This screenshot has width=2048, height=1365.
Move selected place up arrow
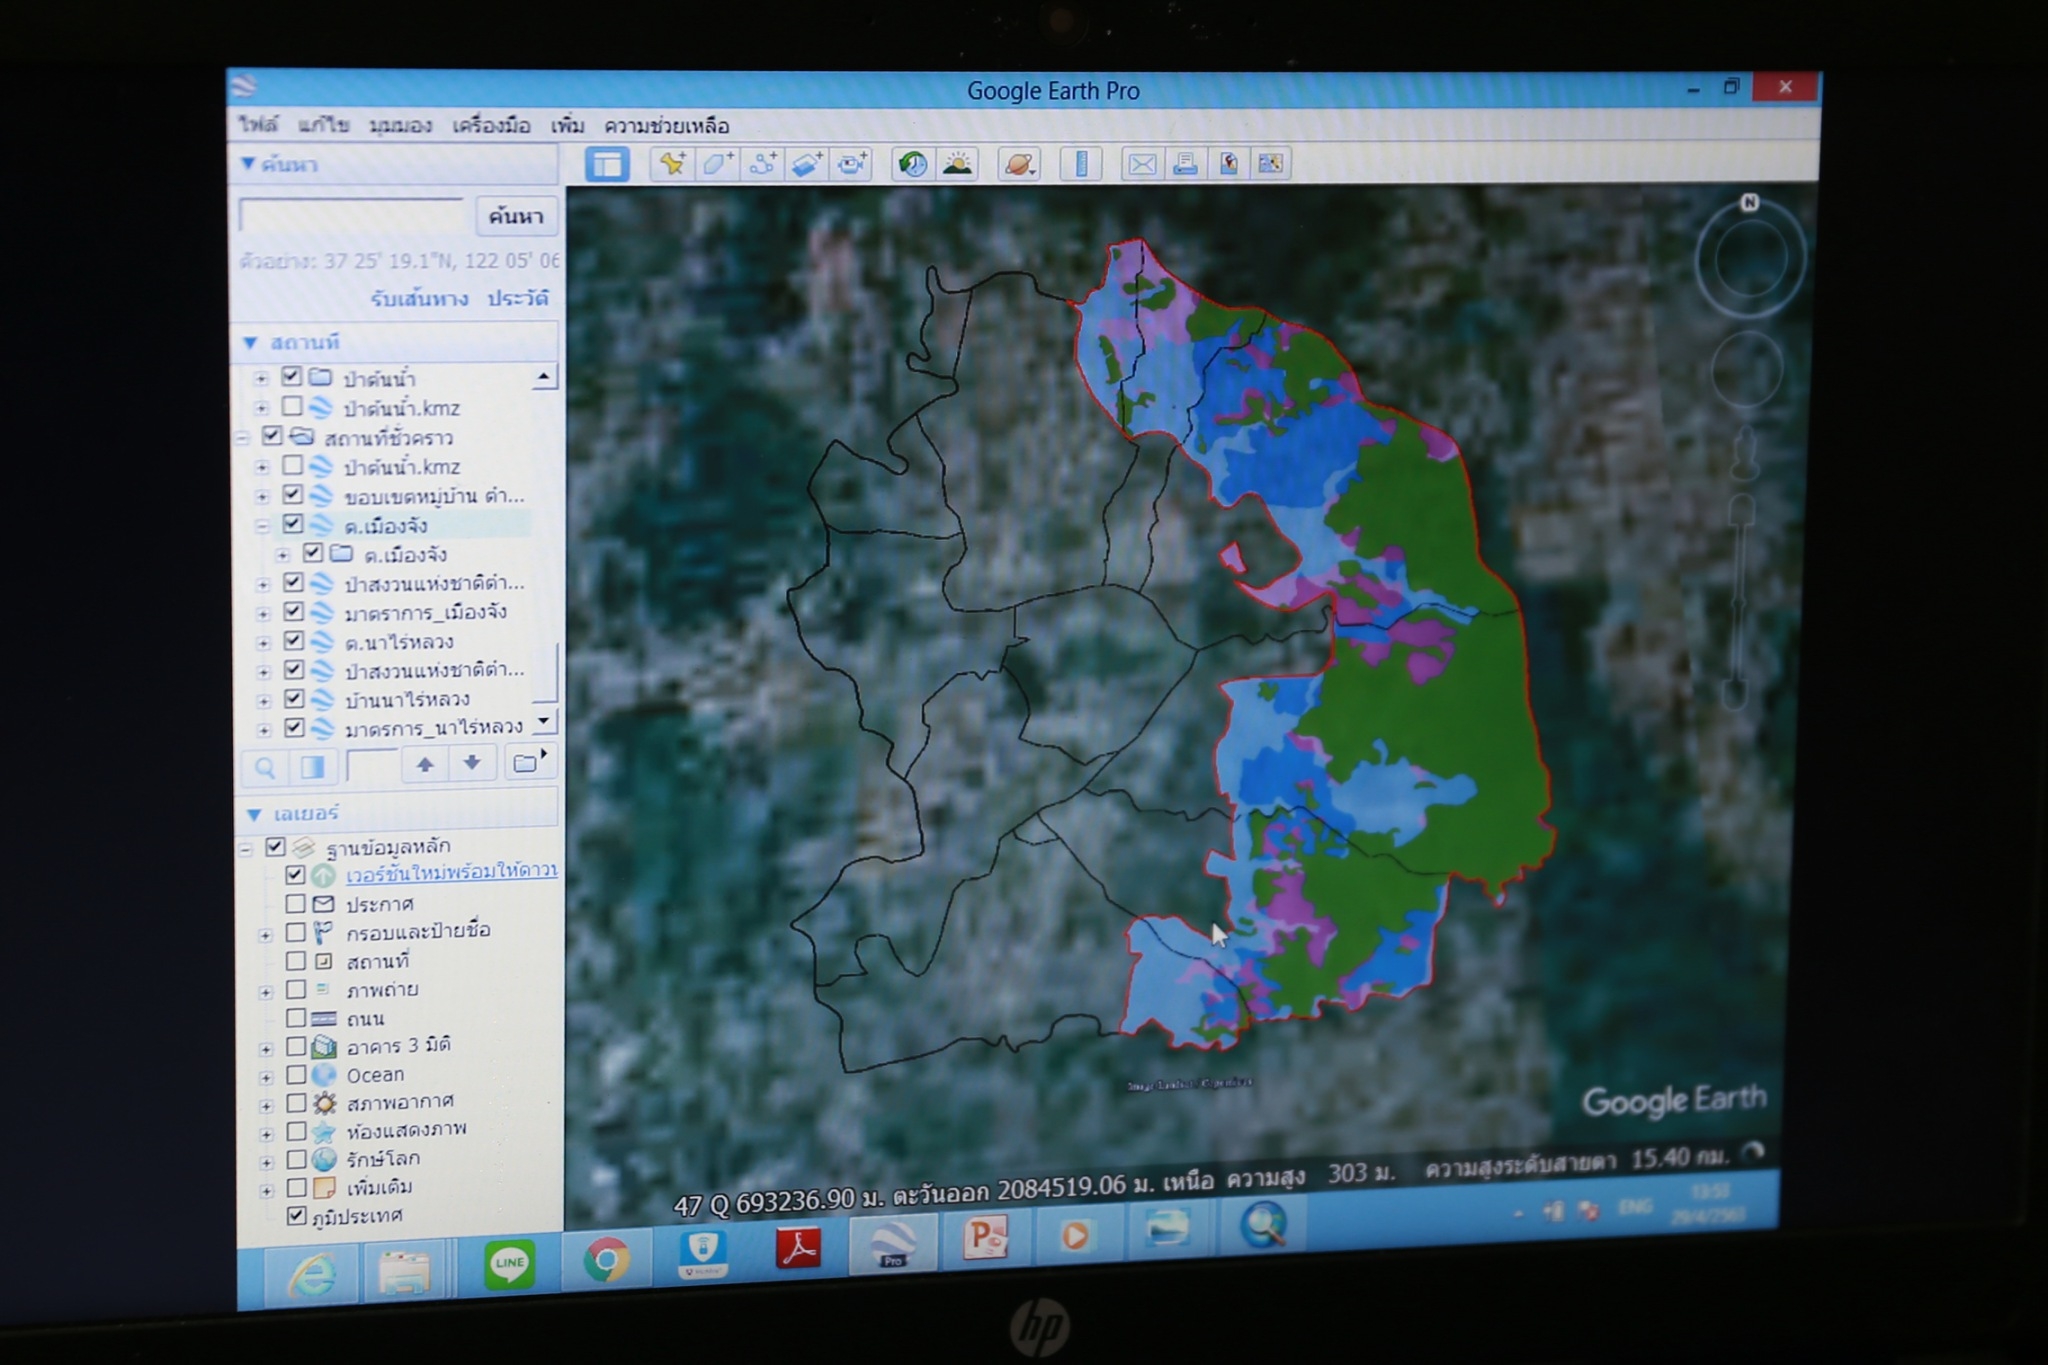tap(425, 765)
